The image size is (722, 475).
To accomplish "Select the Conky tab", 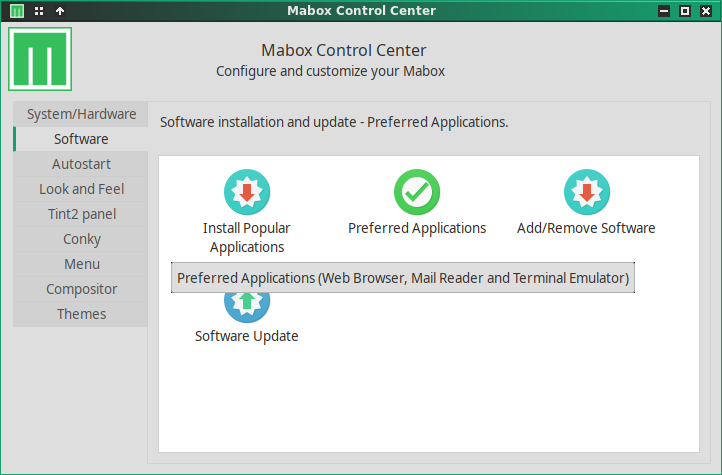I will point(81,239).
